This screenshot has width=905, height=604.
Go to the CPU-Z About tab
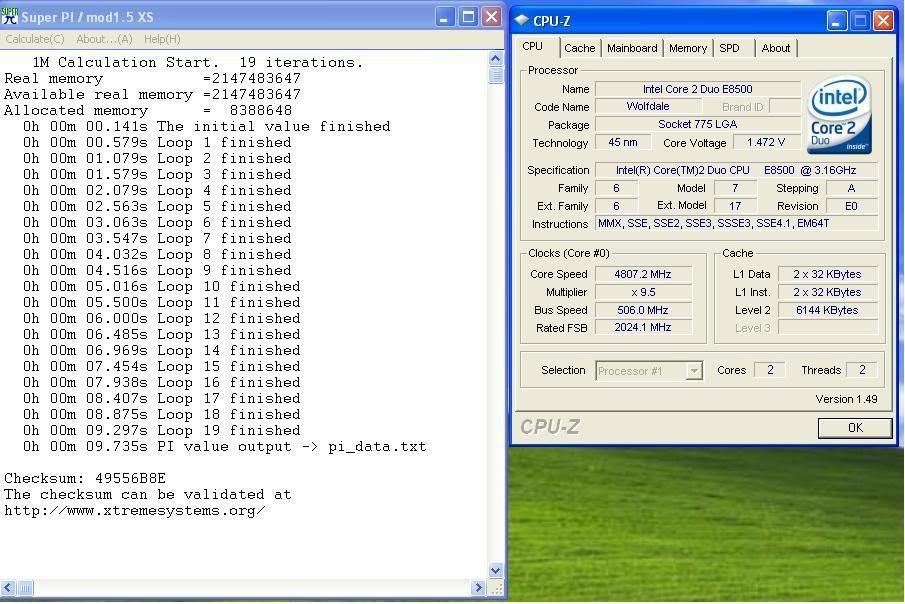[776, 48]
